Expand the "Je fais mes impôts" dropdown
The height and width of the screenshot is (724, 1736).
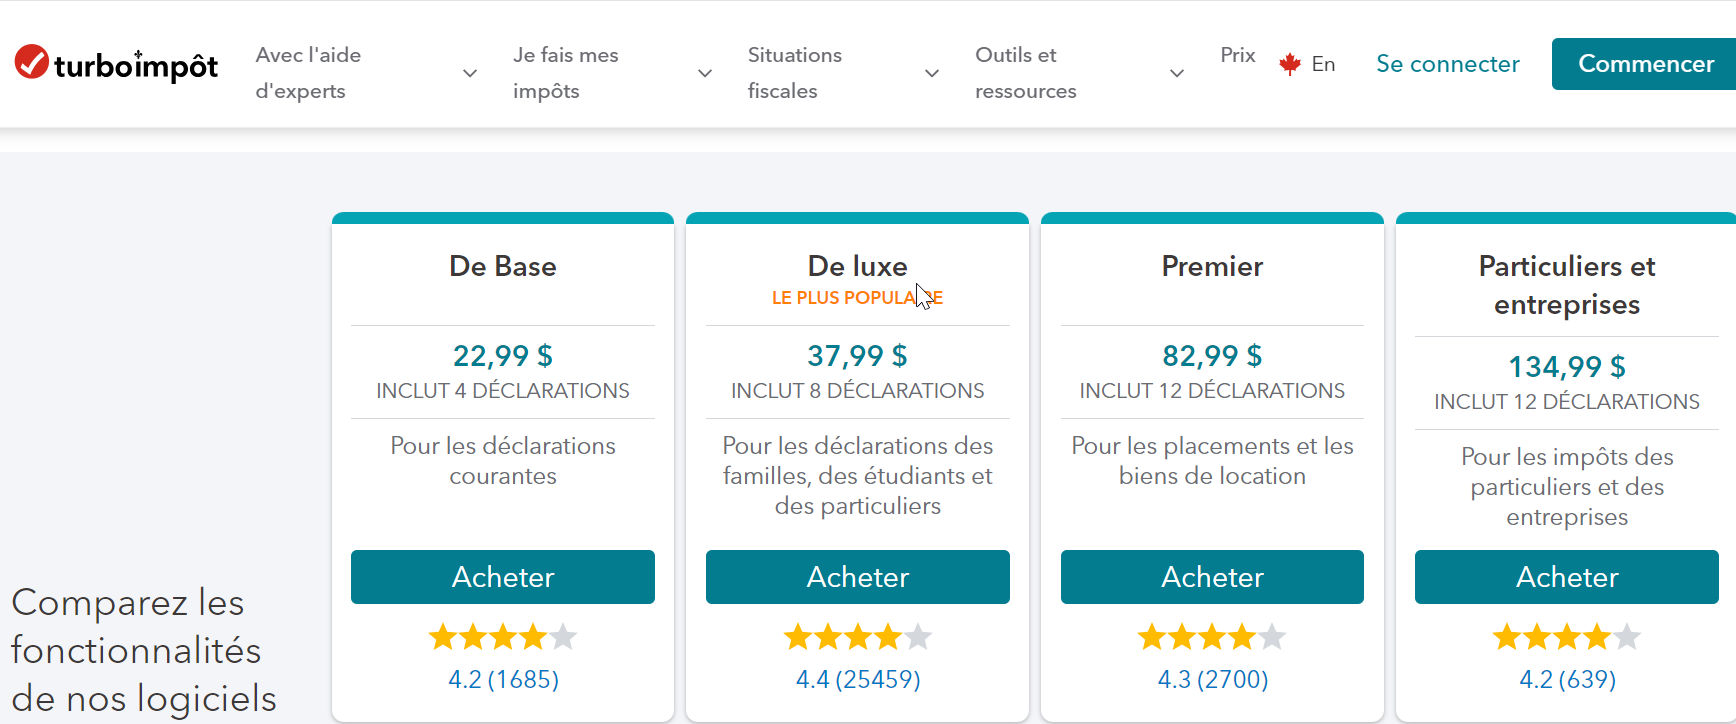[x=704, y=73]
